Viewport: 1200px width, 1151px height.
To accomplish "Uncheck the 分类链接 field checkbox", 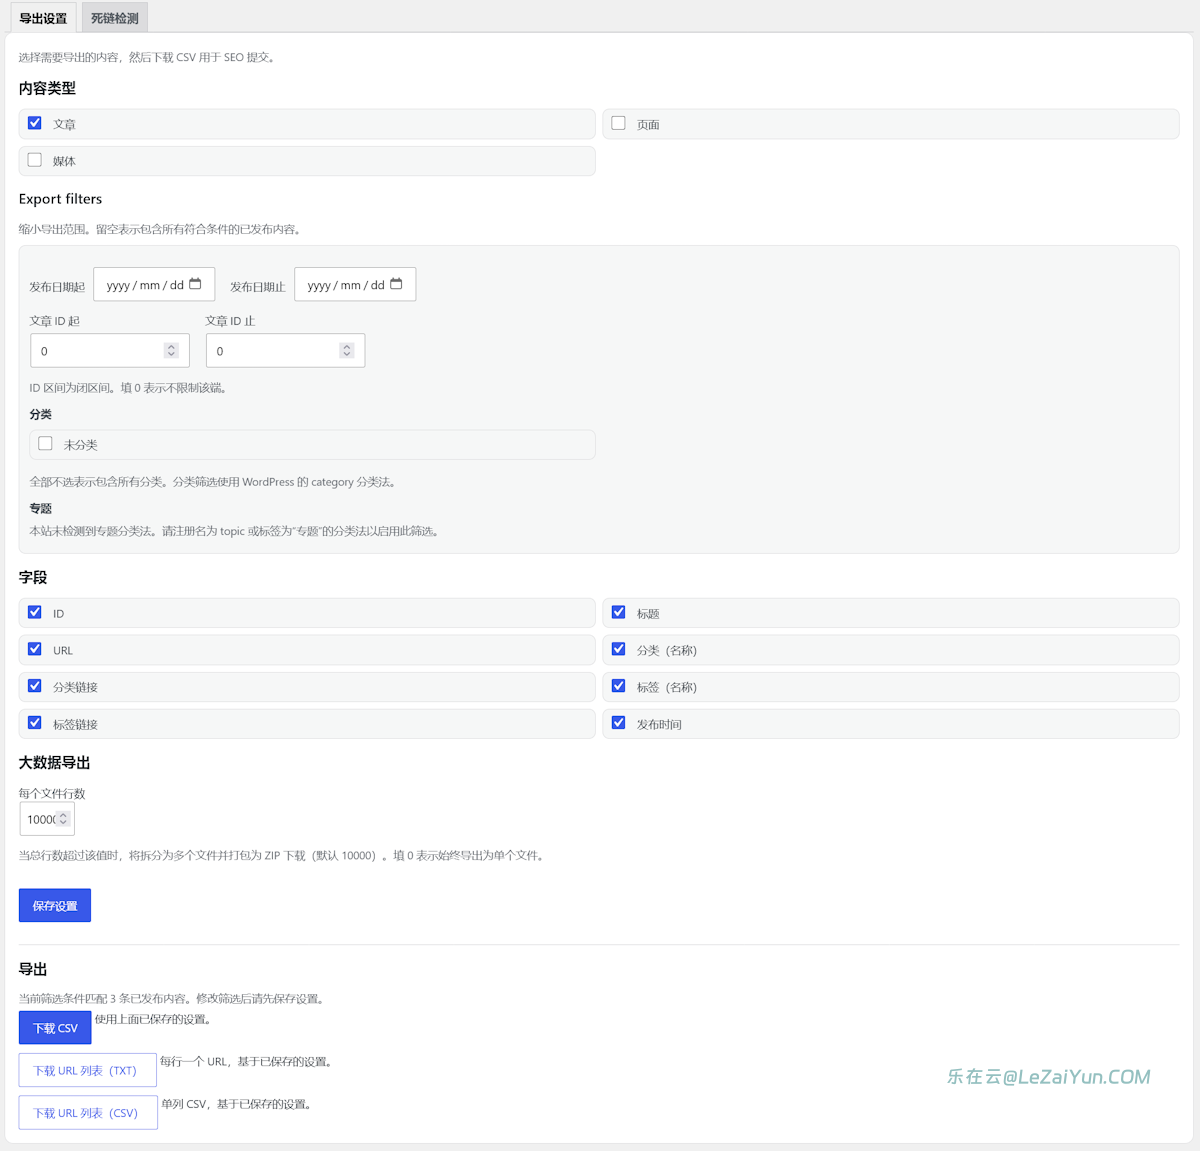I will 35,686.
